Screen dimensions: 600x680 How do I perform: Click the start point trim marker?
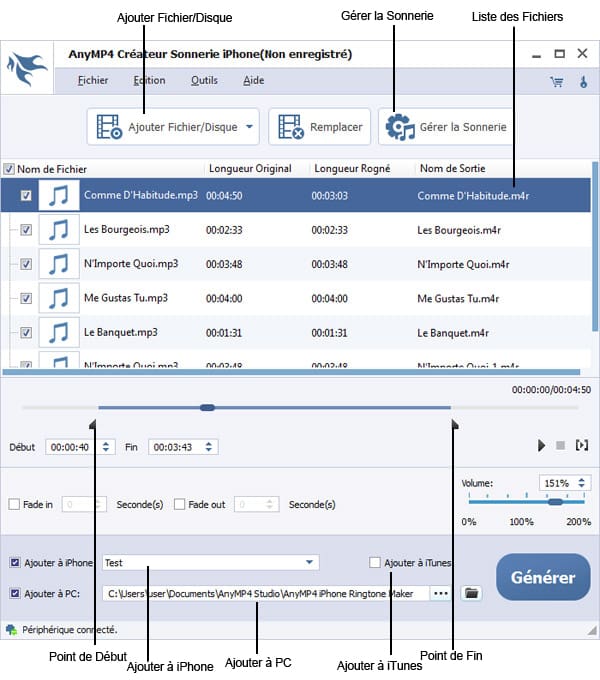[93, 424]
